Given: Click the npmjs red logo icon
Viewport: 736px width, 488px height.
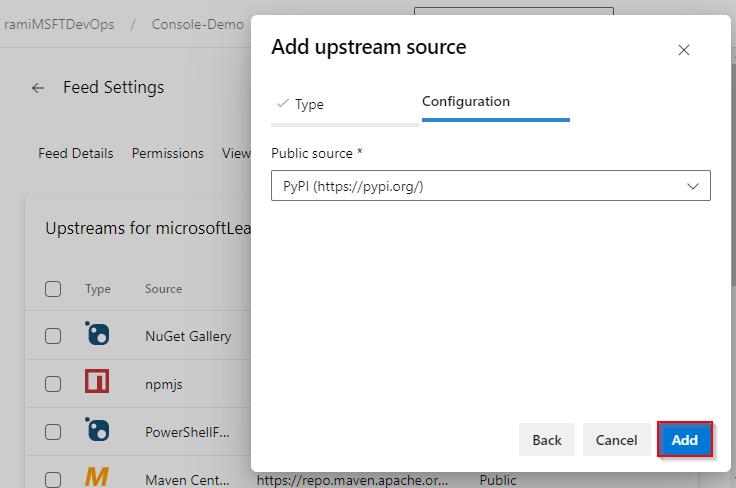Looking at the screenshot, I should click(x=97, y=382).
